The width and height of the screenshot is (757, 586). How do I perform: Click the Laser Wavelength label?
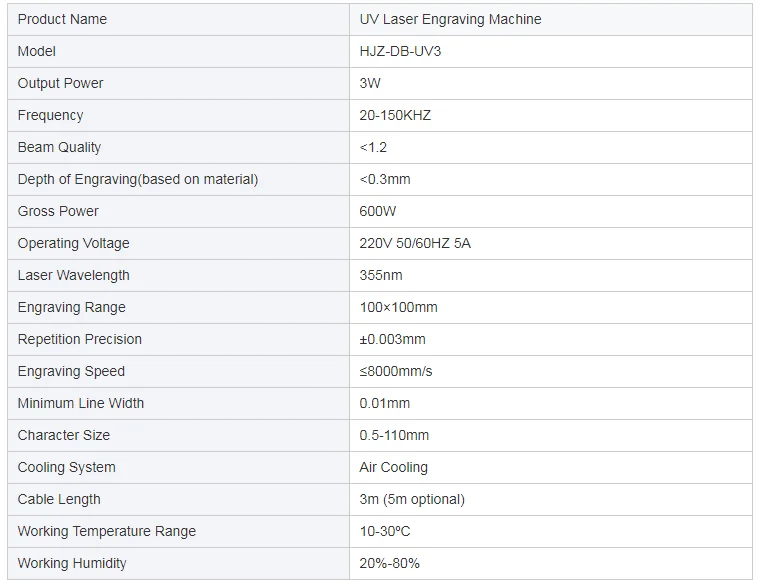(73, 275)
